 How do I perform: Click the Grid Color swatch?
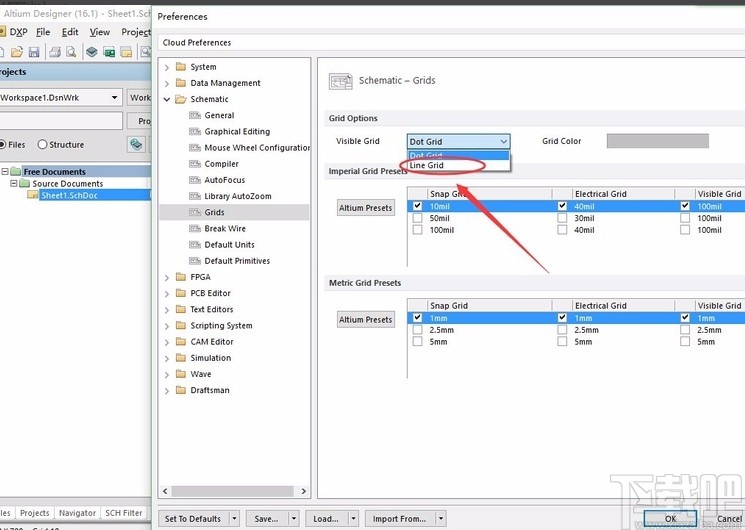point(658,141)
